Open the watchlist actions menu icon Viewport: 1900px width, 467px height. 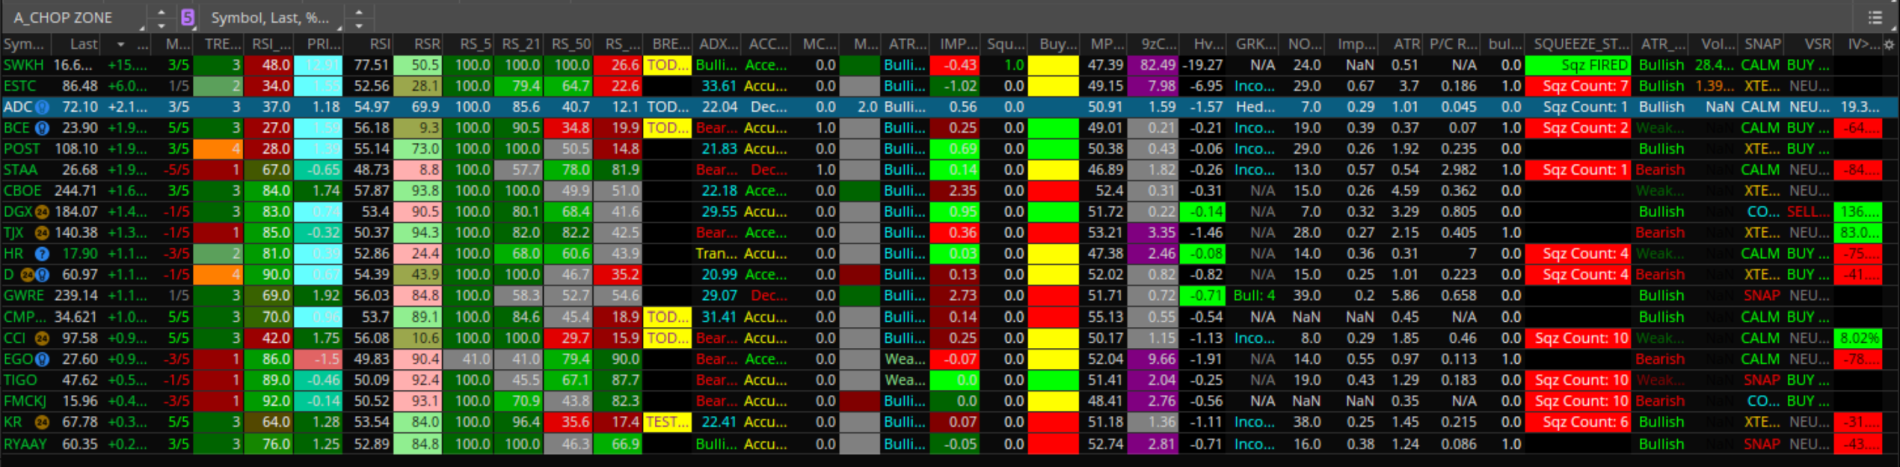[x=1875, y=17]
